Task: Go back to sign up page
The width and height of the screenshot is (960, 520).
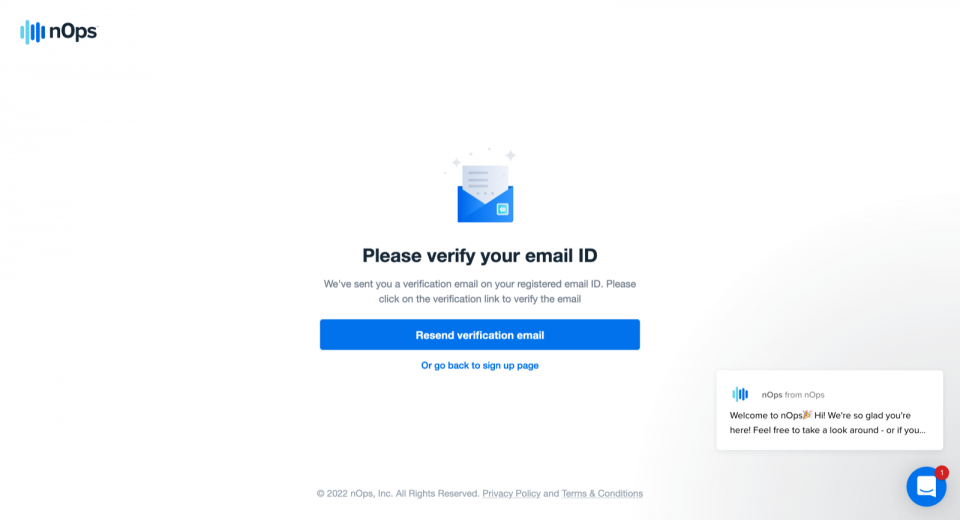Action: [x=479, y=365]
